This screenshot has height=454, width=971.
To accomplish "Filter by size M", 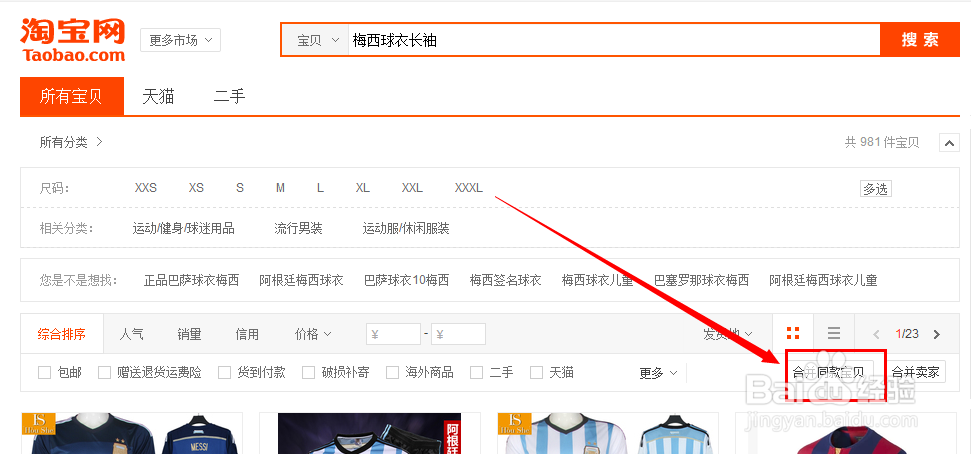I will pos(281,188).
